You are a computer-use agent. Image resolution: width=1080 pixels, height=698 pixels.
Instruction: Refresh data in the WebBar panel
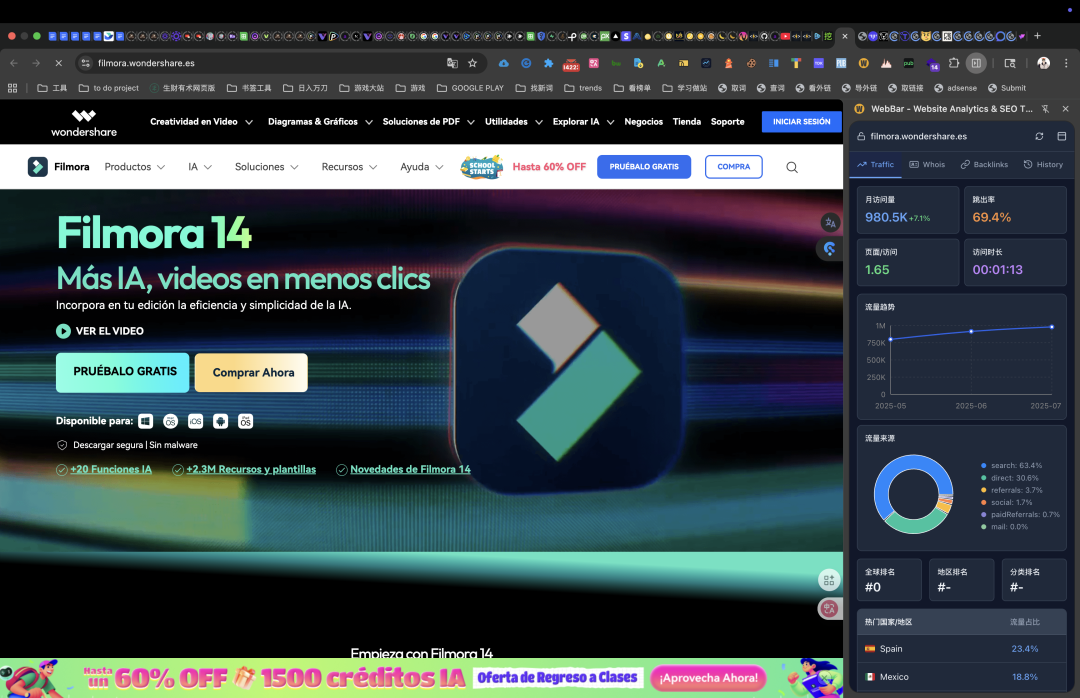1039,136
